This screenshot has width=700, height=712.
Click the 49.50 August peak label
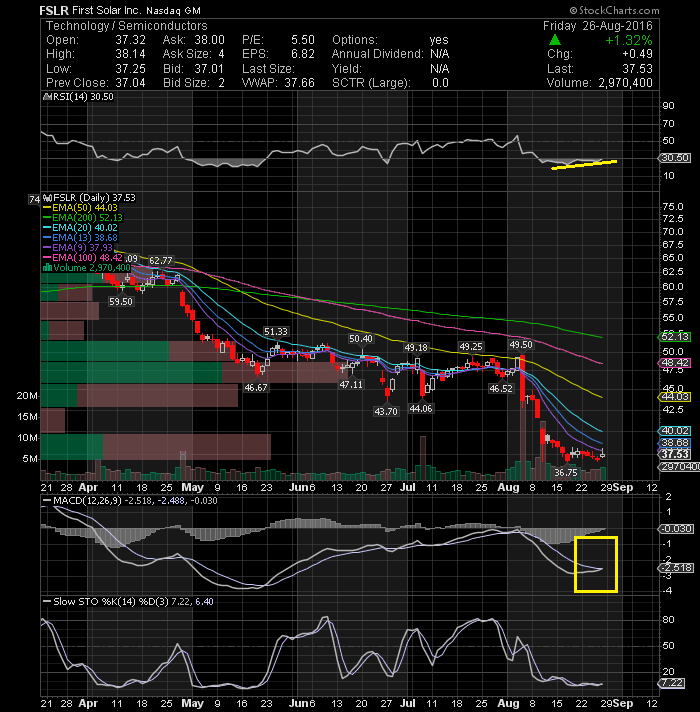pos(521,345)
